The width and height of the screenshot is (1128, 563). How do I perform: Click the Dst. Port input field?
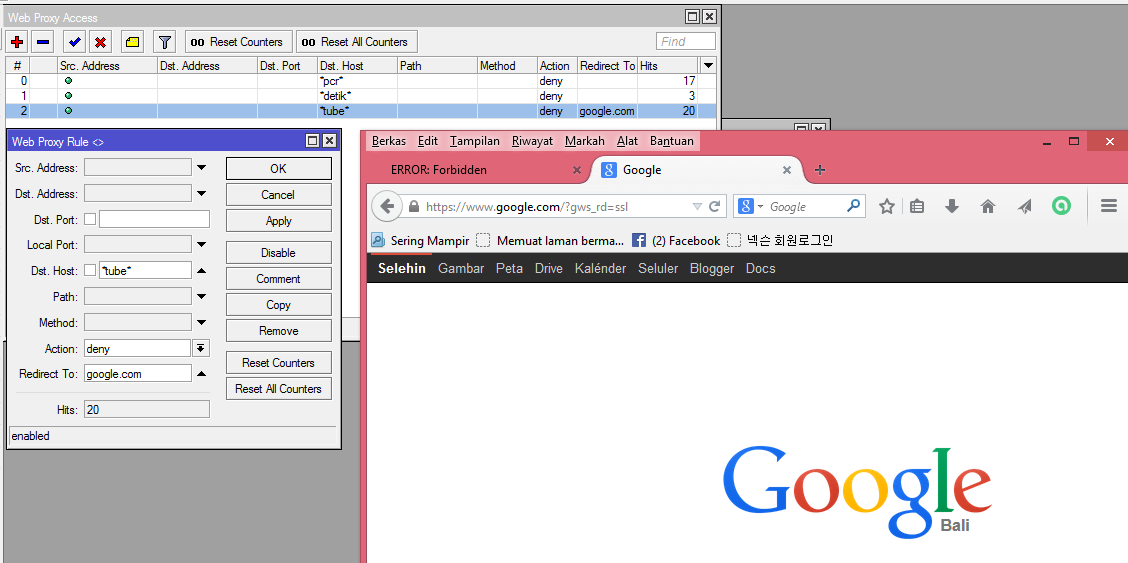tap(154, 219)
